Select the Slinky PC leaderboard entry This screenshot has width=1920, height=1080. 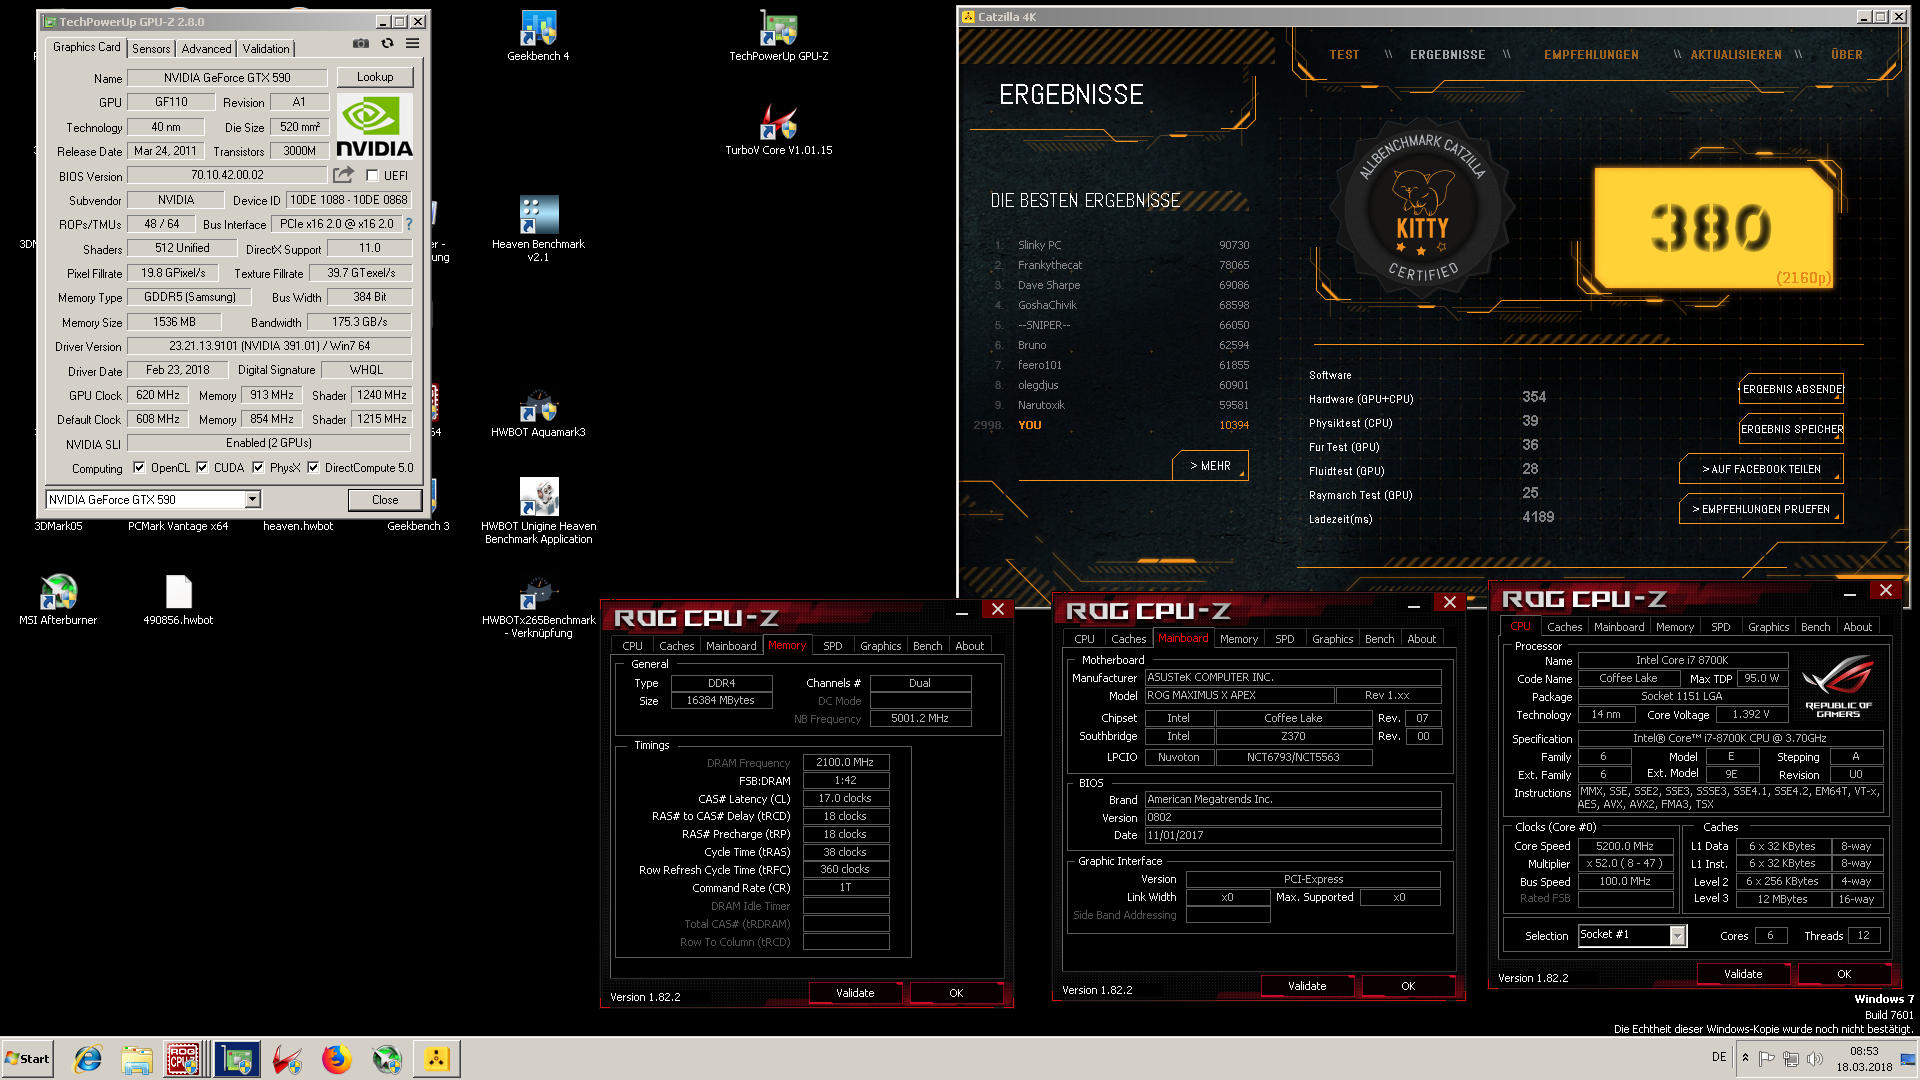[1120, 245]
